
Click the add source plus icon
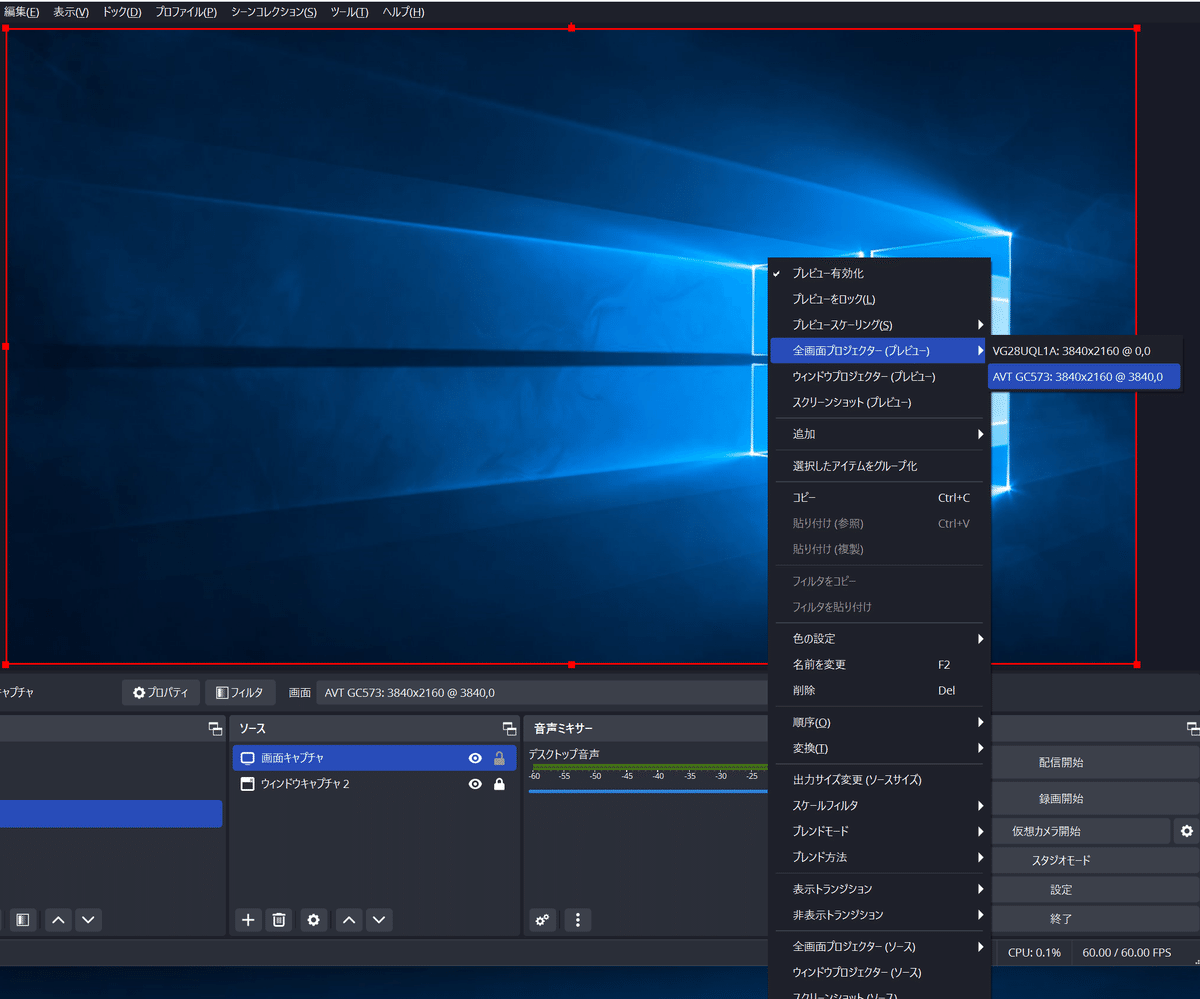click(249, 920)
